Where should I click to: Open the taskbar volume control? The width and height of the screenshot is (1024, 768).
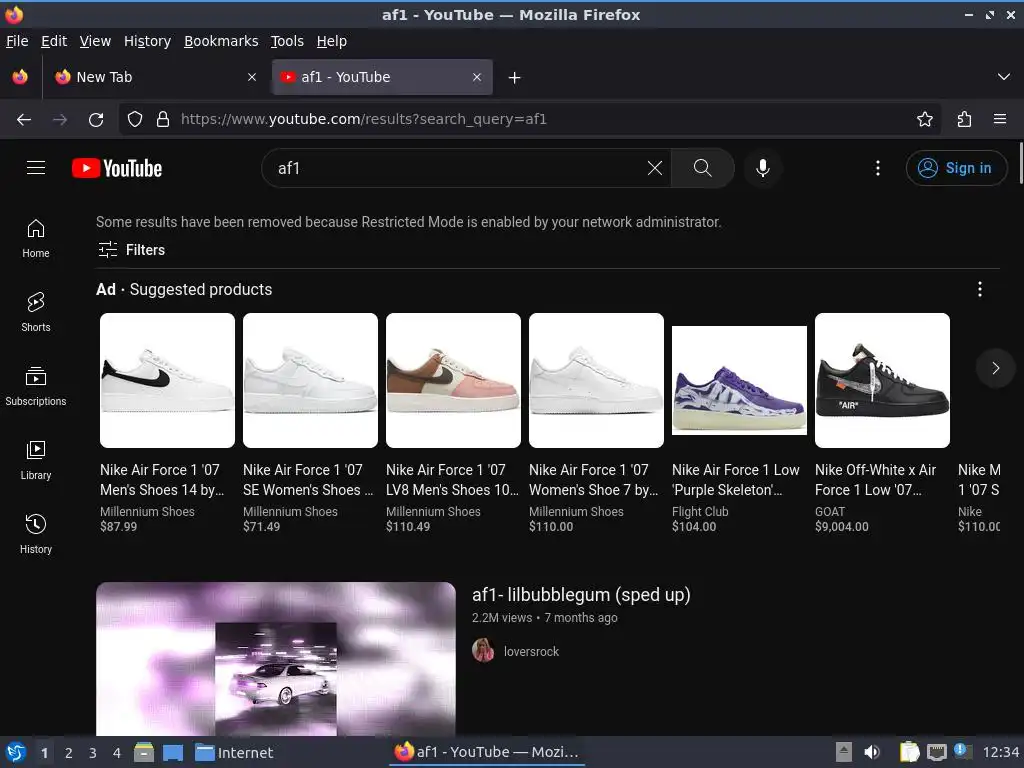tap(872, 752)
